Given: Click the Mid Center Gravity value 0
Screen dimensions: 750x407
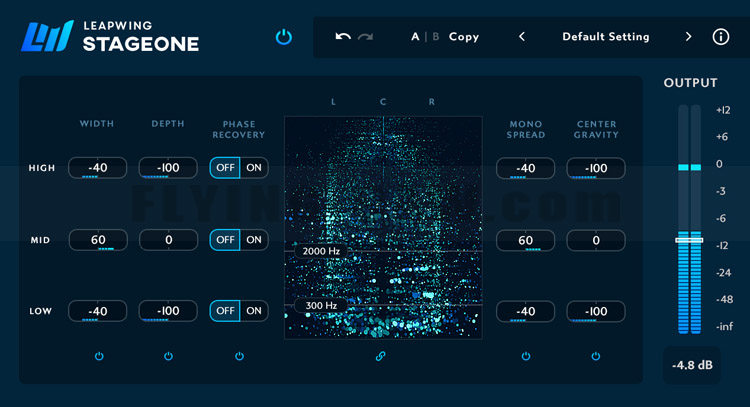Looking at the screenshot, I should tap(596, 240).
